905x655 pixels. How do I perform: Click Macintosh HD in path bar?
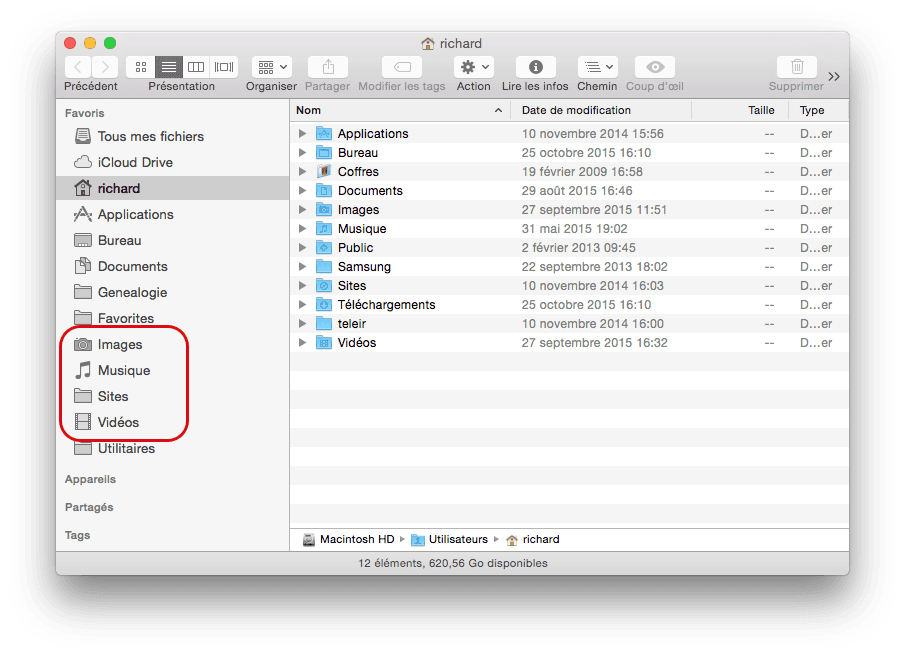349,539
